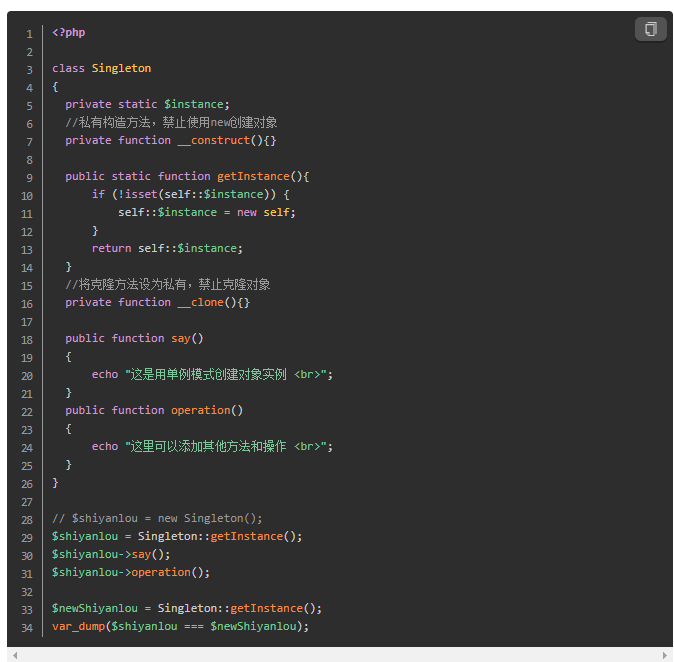Click the '===' operator on line 34
674x662 pixels.
(194, 627)
